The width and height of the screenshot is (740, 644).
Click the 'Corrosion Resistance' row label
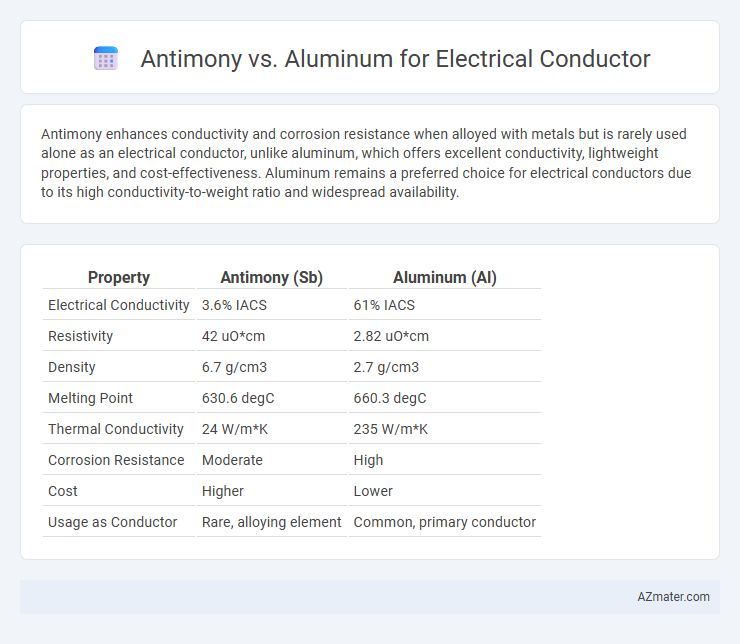click(116, 460)
